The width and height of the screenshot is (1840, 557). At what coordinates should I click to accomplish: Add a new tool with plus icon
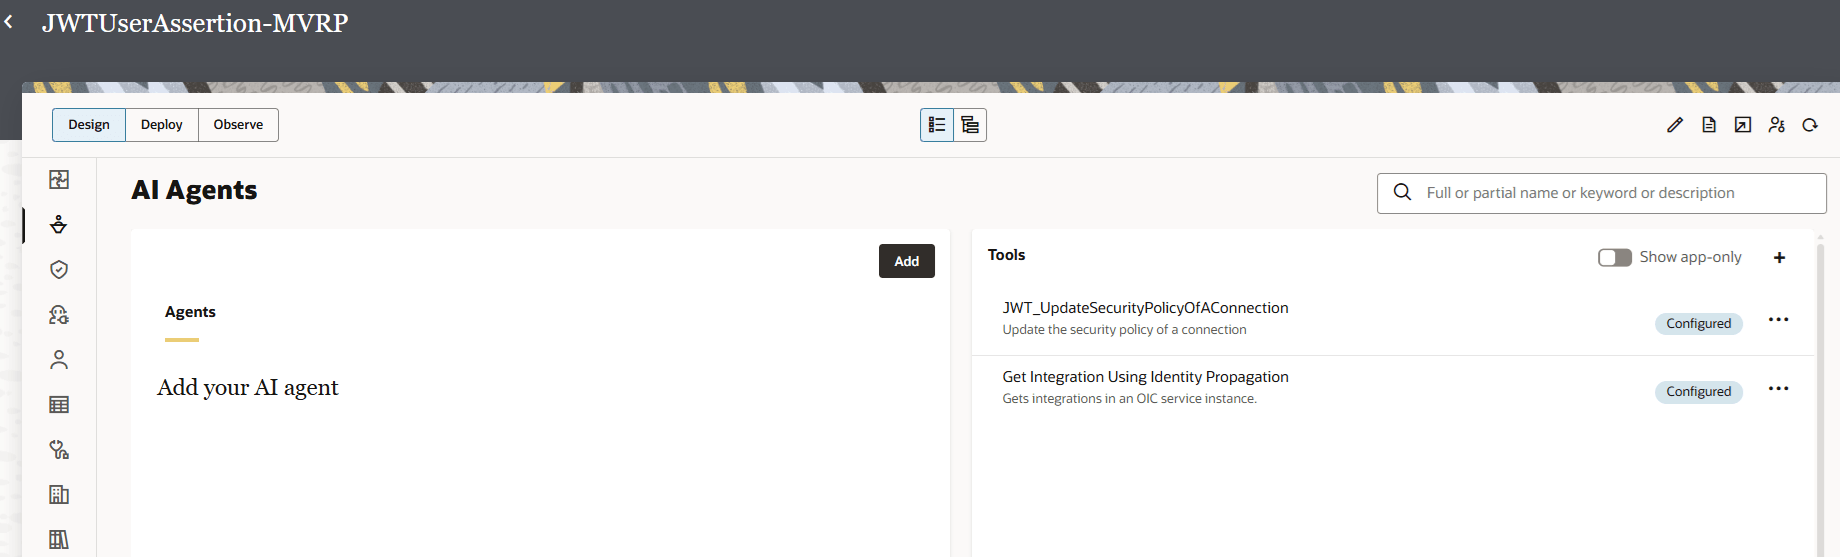[x=1779, y=258]
